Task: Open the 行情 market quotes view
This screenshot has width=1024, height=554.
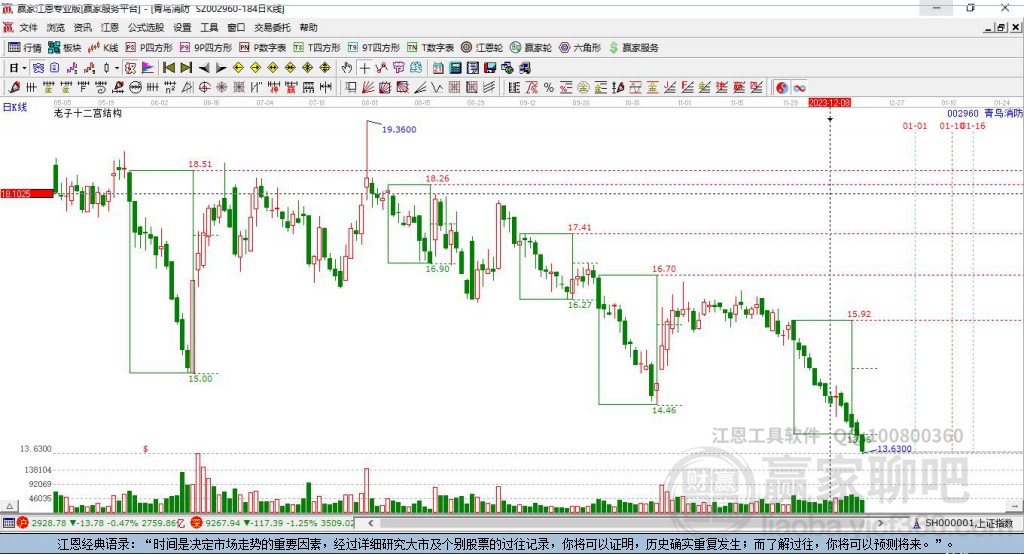Action: [x=25, y=48]
